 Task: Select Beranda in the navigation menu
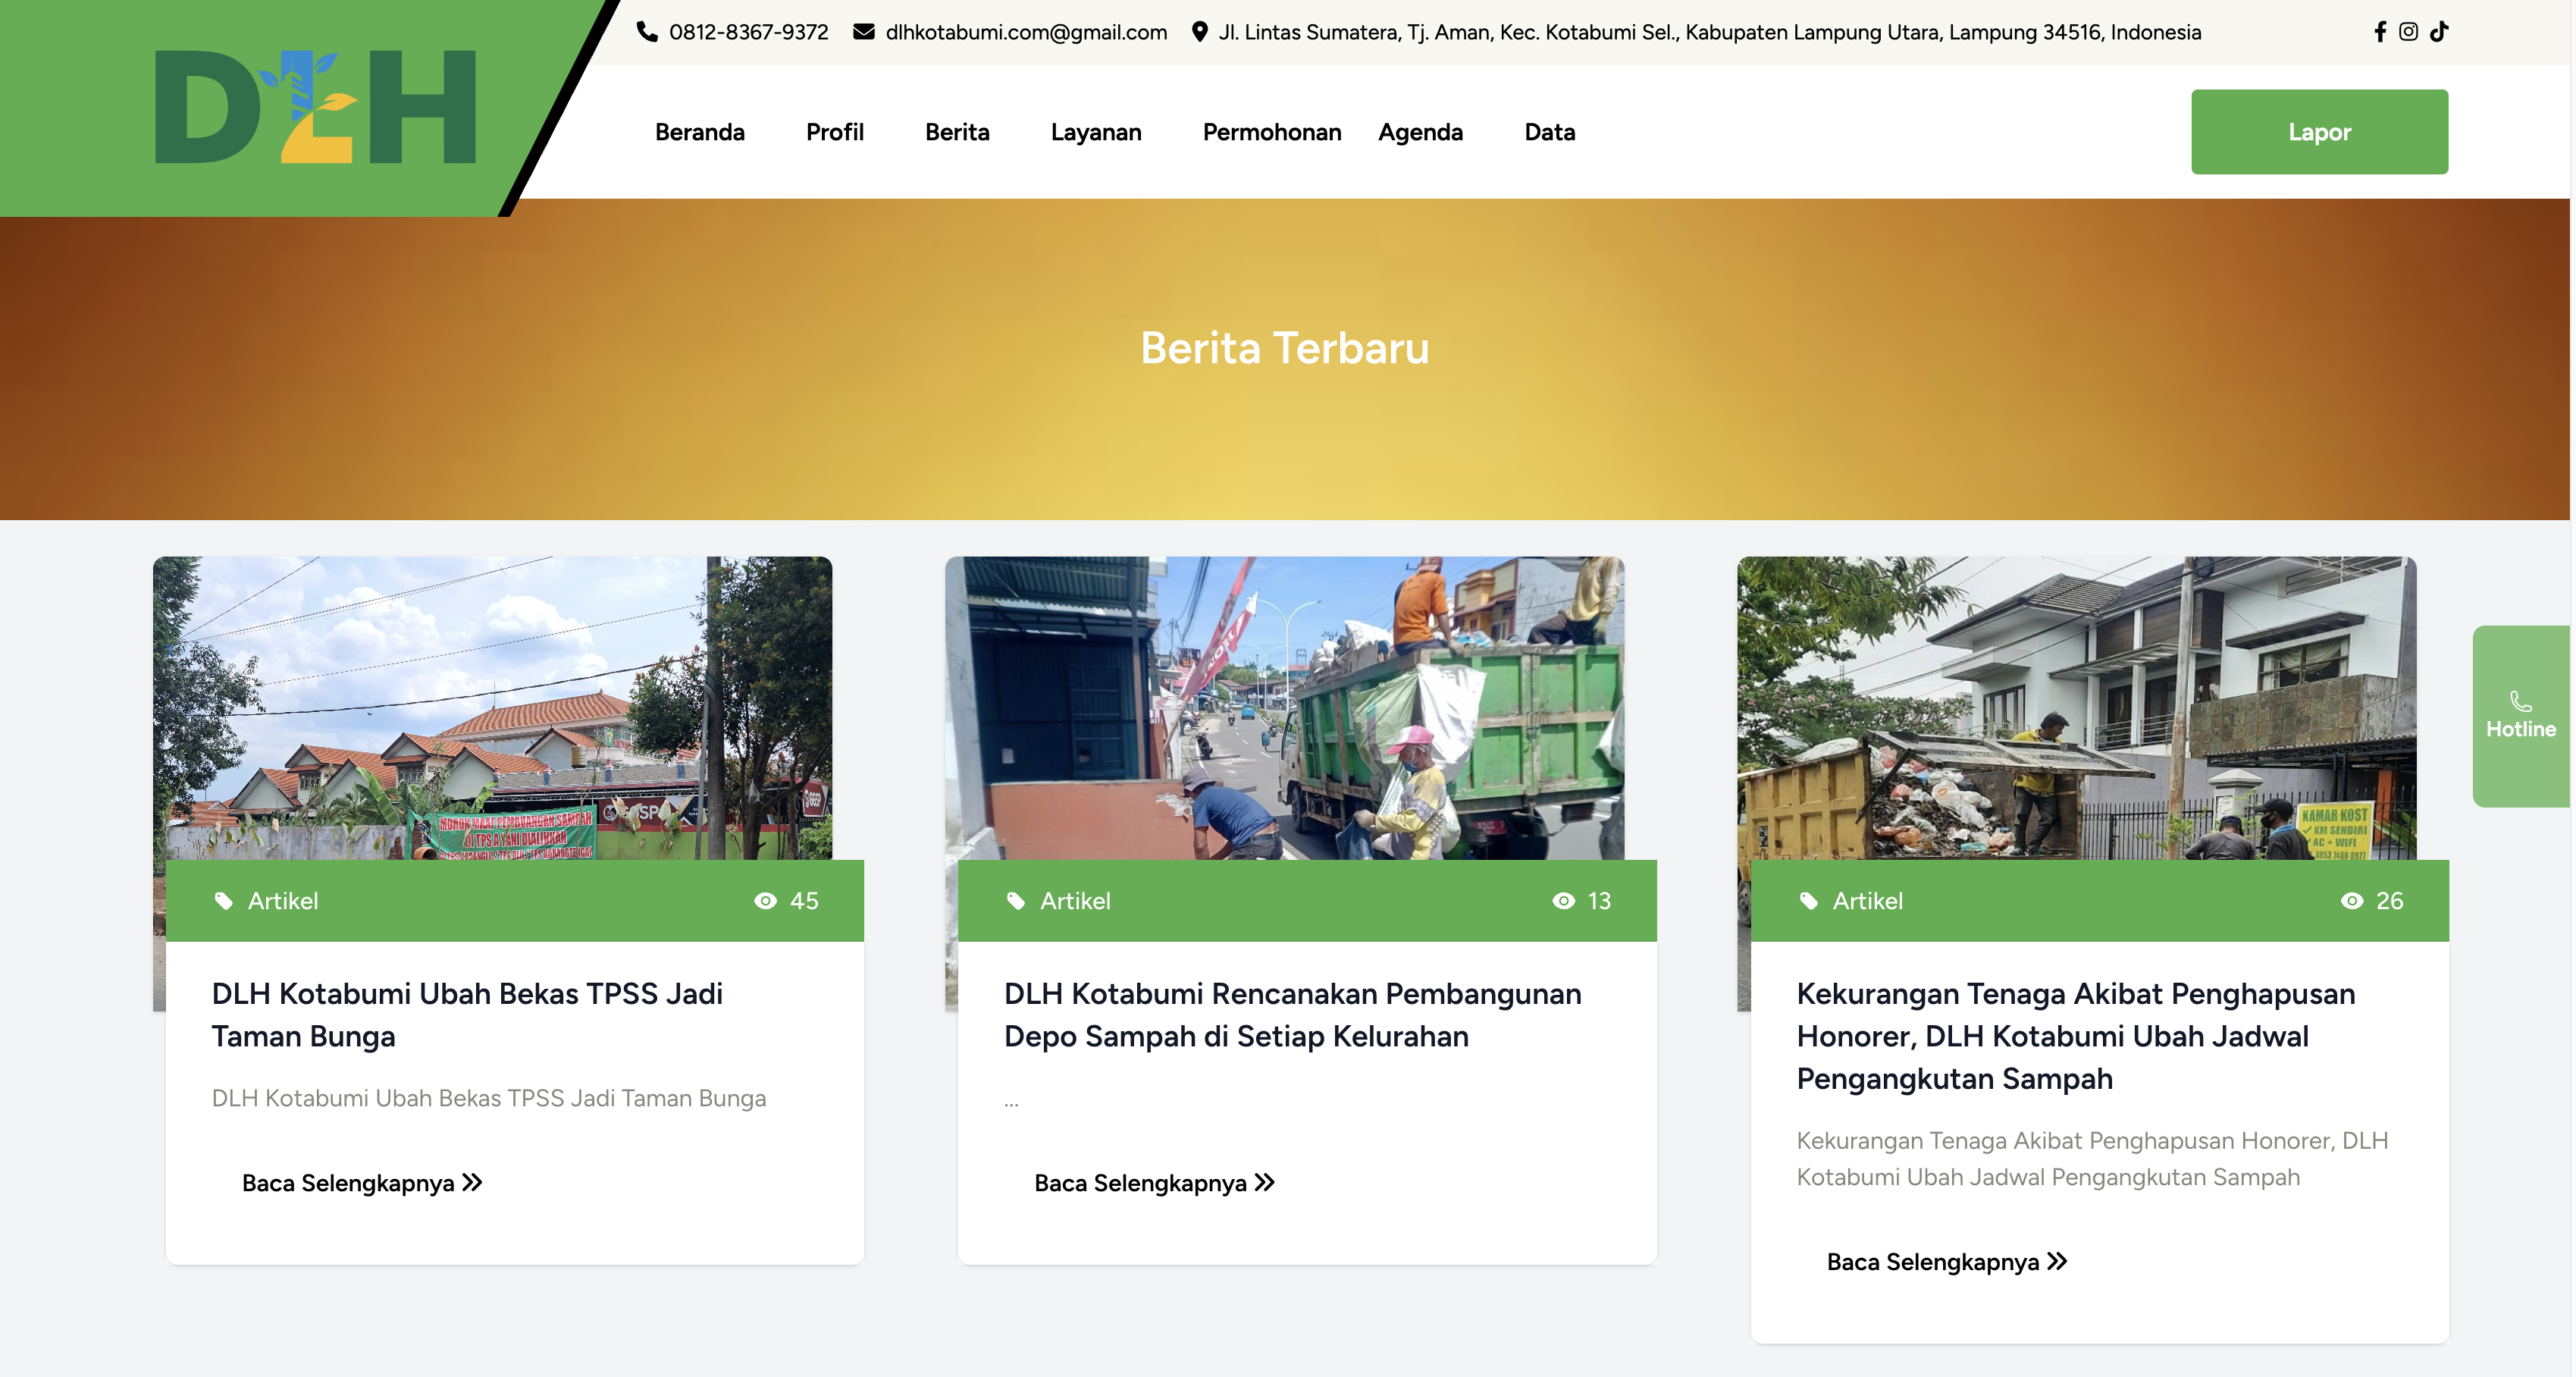699,131
